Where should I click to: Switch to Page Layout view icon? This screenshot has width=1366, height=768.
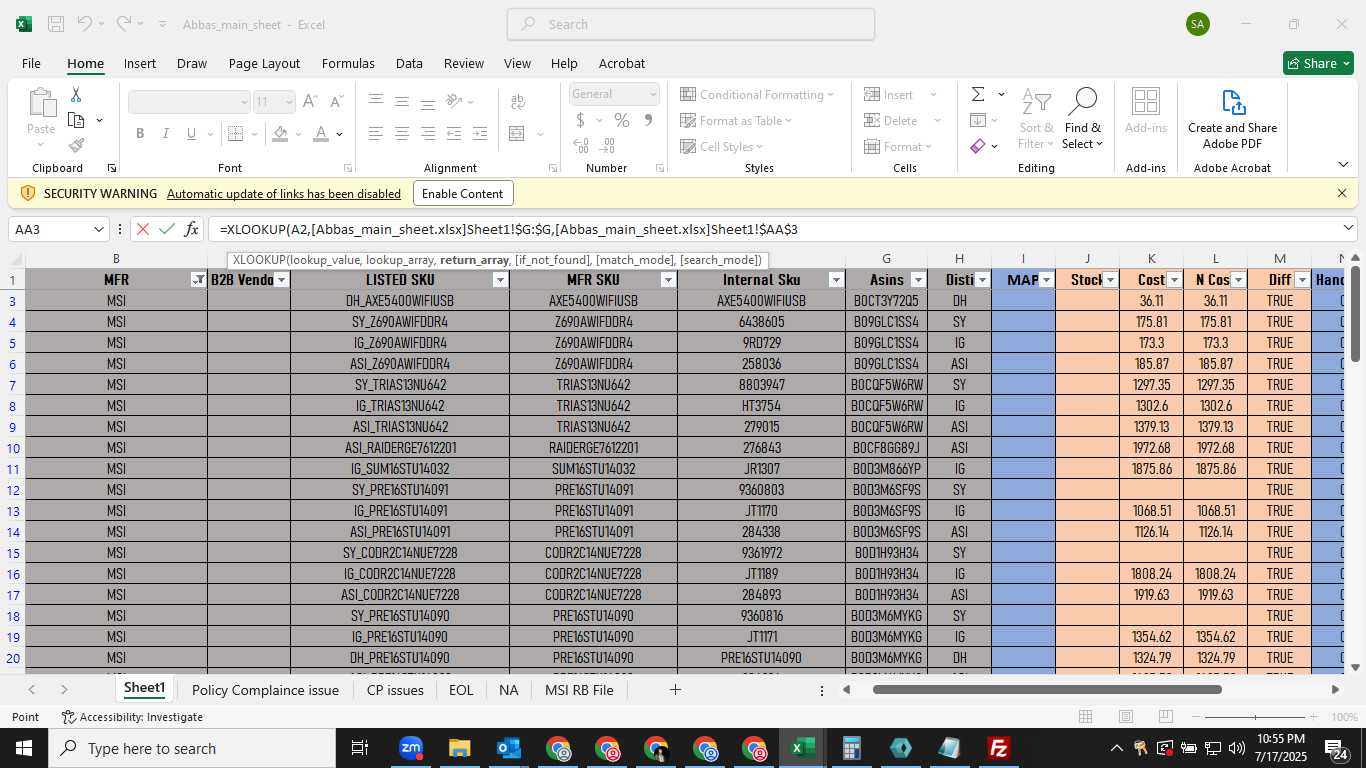(1126, 717)
